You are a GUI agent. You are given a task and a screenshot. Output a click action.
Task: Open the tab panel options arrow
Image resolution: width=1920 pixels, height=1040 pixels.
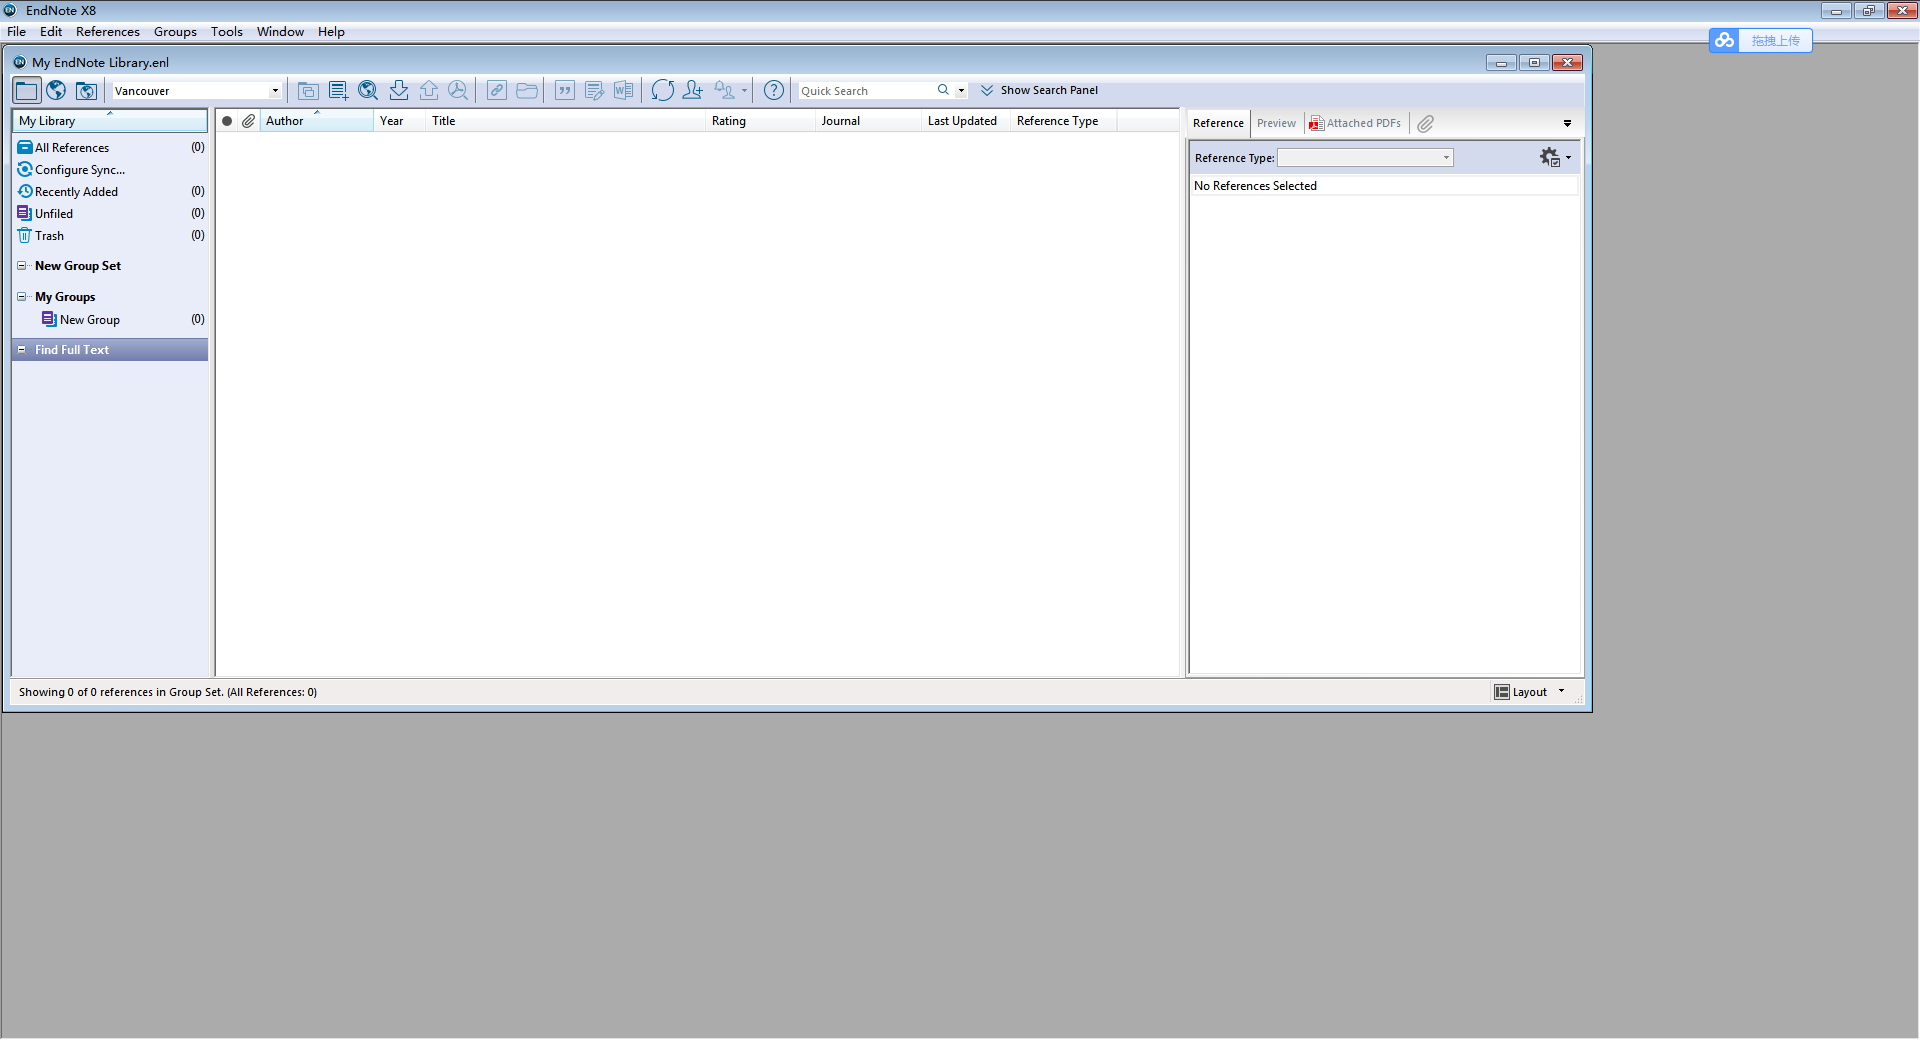click(1567, 123)
